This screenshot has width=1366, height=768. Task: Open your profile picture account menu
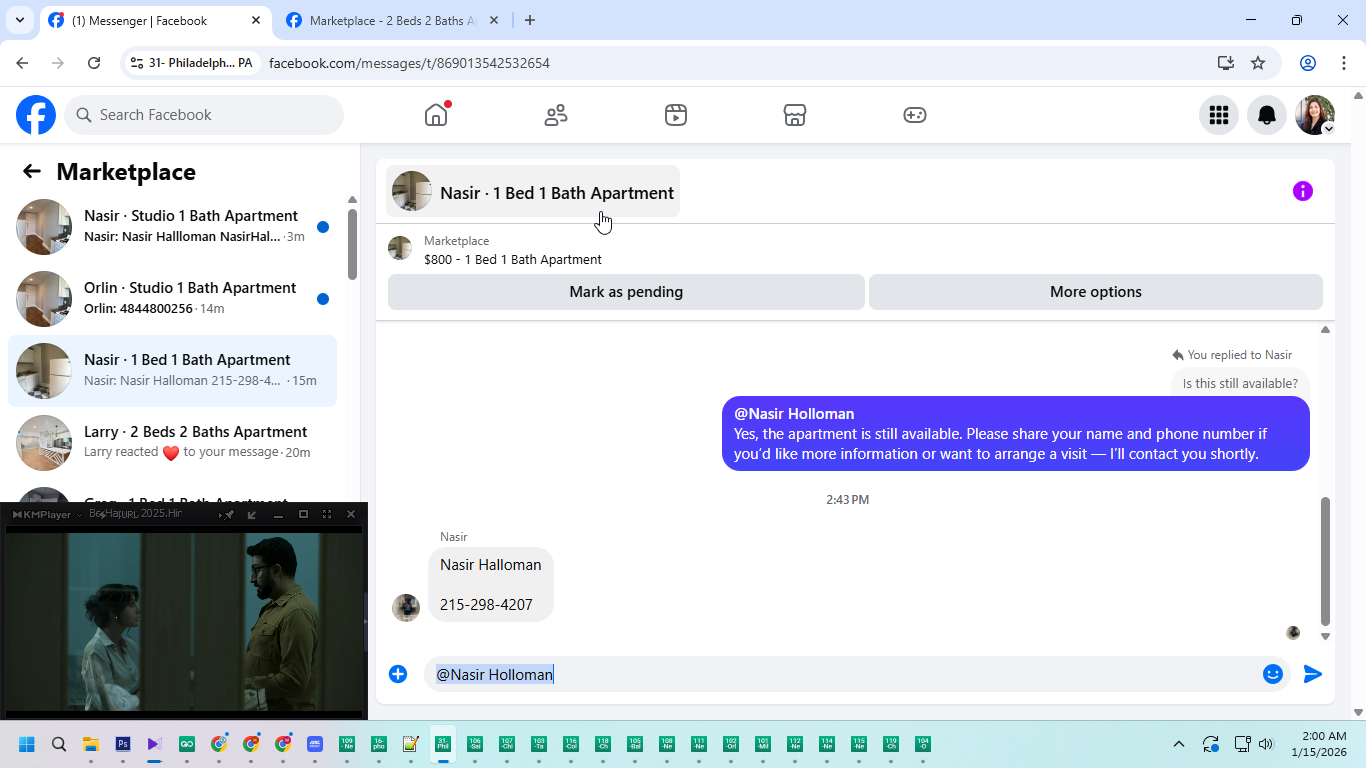(1315, 115)
